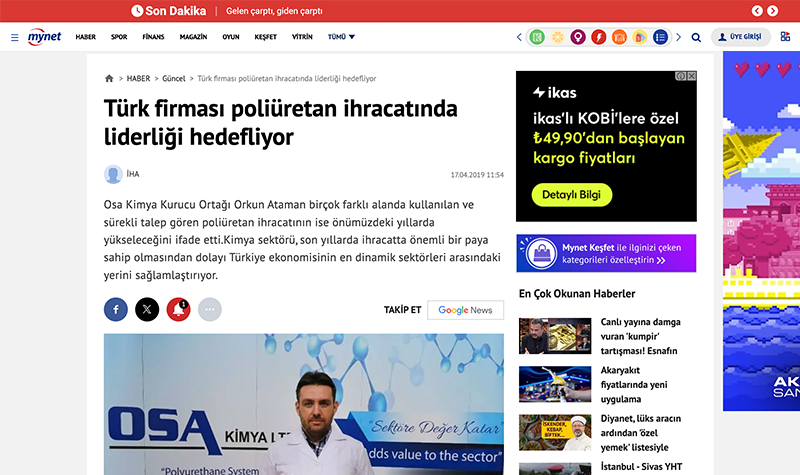Viewport: 800px width, 475px height.
Task: Open more share options (three dots)
Action: (209, 310)
